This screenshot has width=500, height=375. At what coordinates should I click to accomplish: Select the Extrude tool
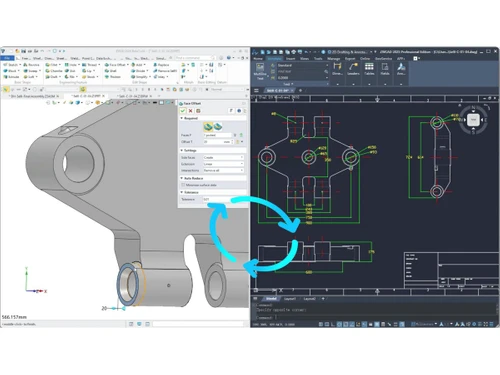tap(11, 77)
